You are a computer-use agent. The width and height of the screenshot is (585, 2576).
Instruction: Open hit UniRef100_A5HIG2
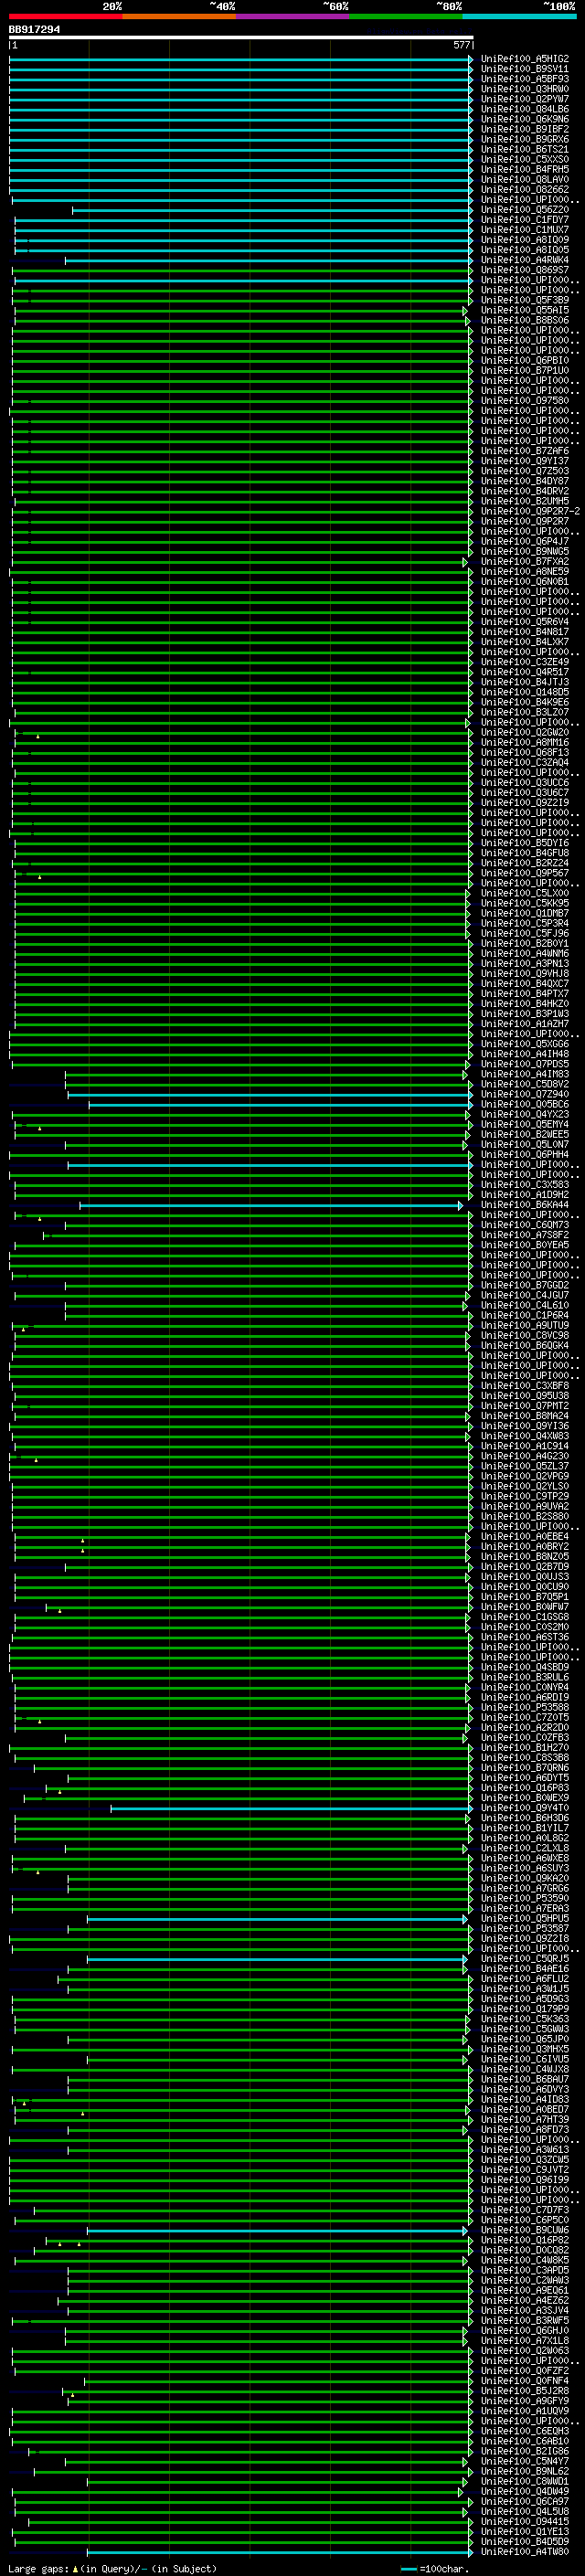pyautogui.click(x=525, y=59)
